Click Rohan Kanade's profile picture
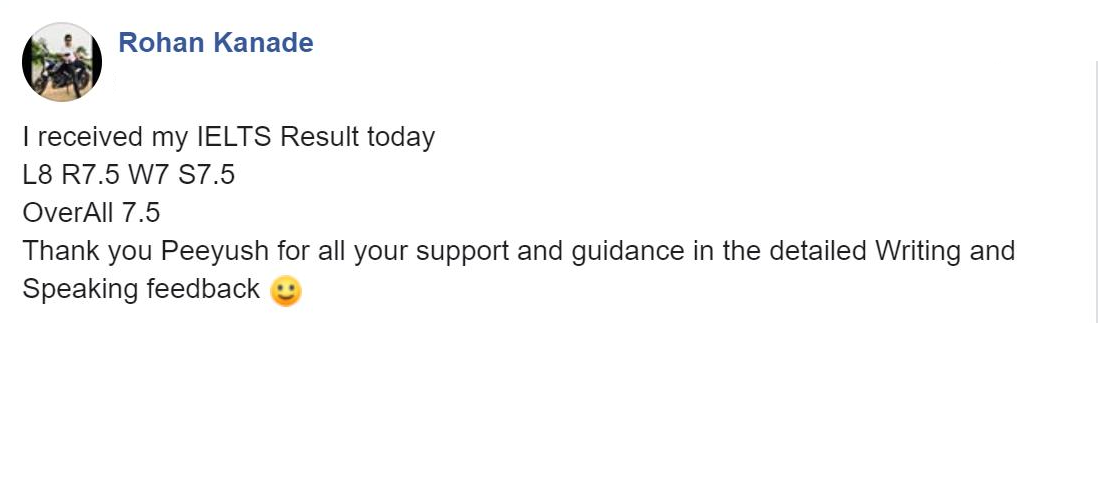This screenshot has height=488, width=1098. [x=62, y=62]
